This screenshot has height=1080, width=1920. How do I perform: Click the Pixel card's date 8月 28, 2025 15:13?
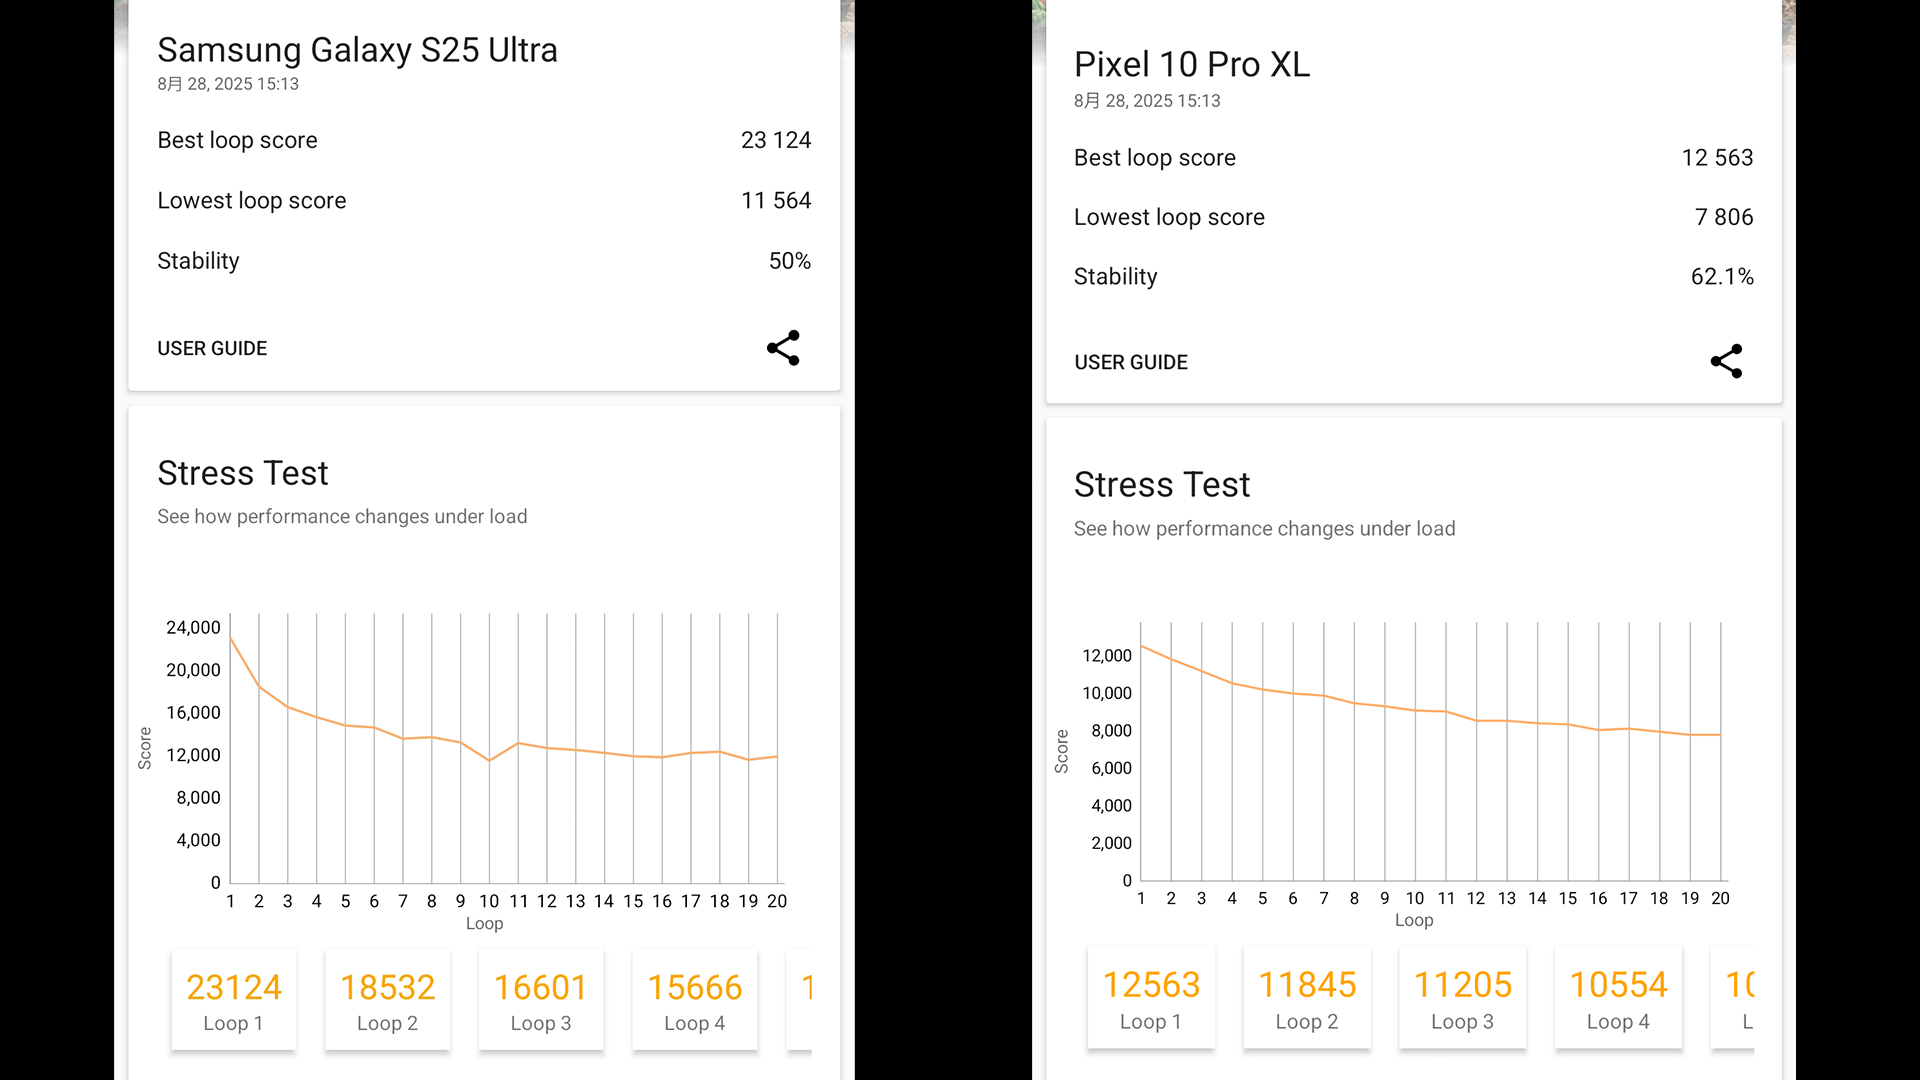pos(1147,101)
